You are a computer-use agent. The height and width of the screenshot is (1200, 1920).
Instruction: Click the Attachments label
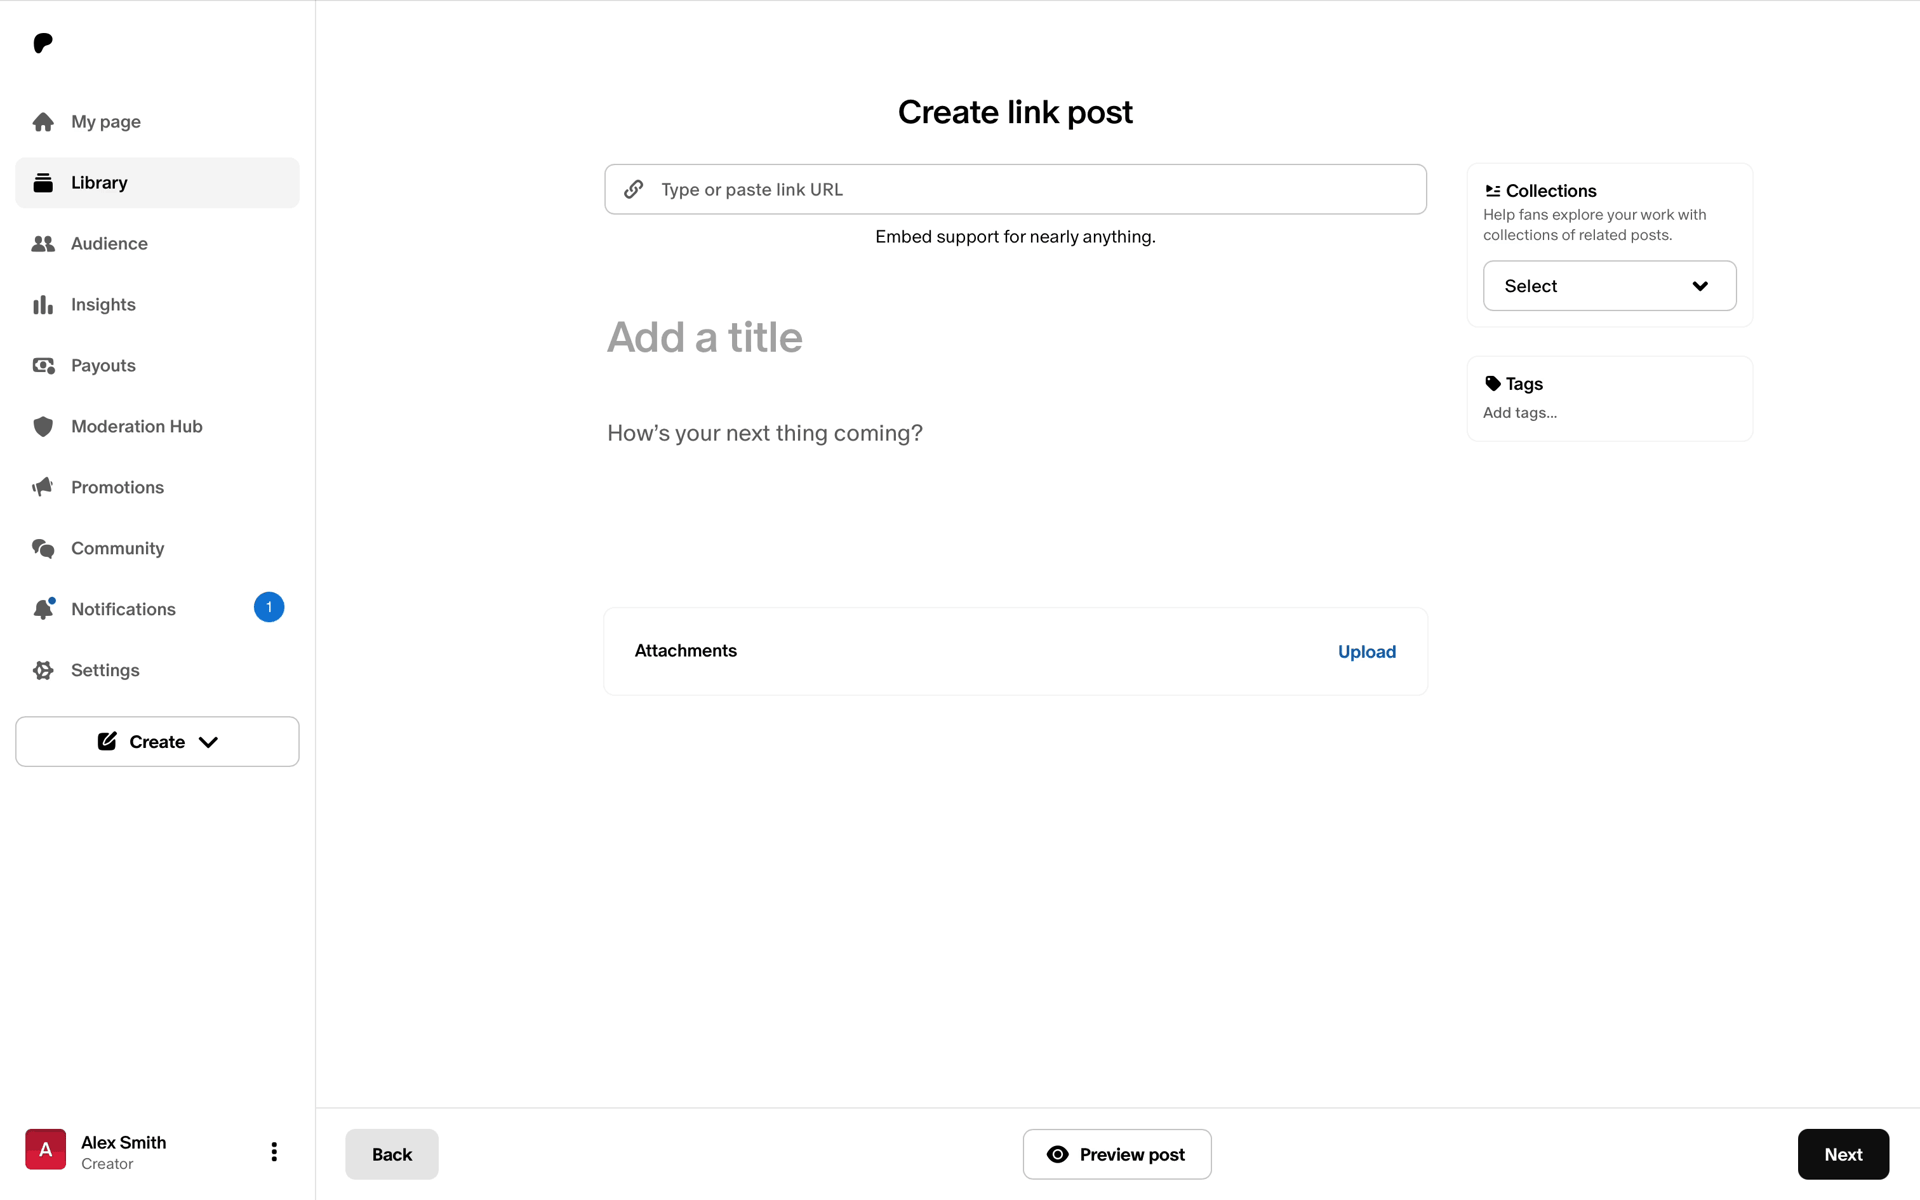[686, 651]
